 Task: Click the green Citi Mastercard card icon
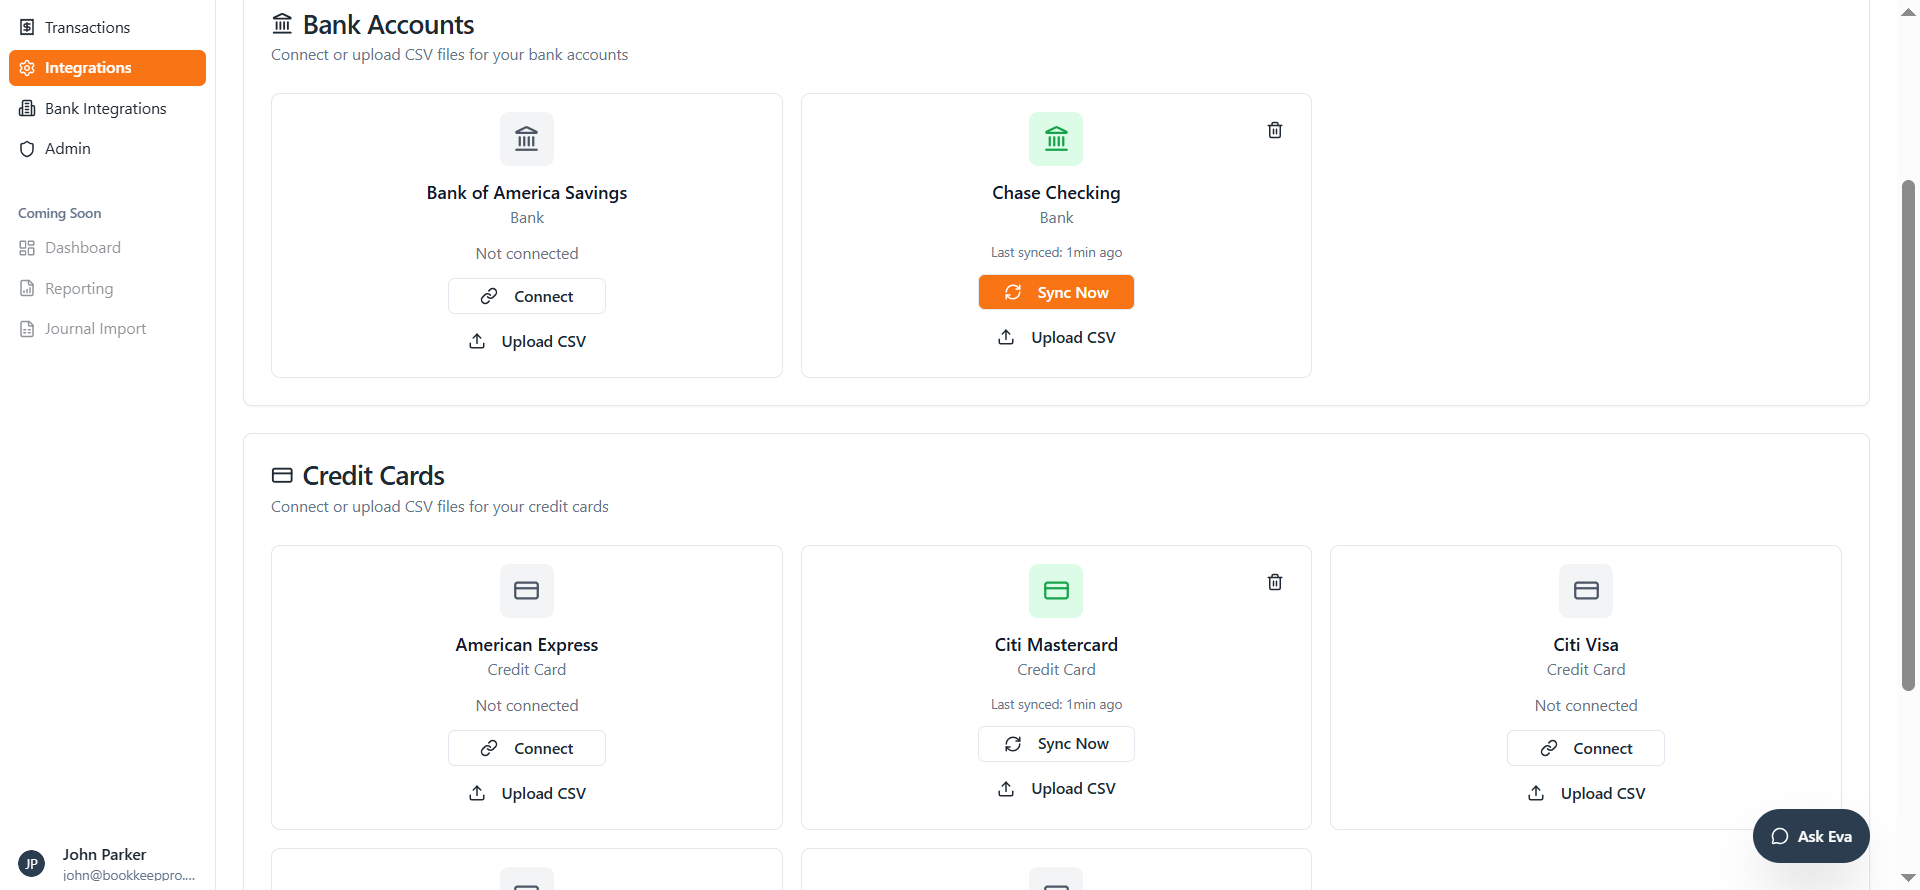pyautogui.click(x=1056, y=591)
